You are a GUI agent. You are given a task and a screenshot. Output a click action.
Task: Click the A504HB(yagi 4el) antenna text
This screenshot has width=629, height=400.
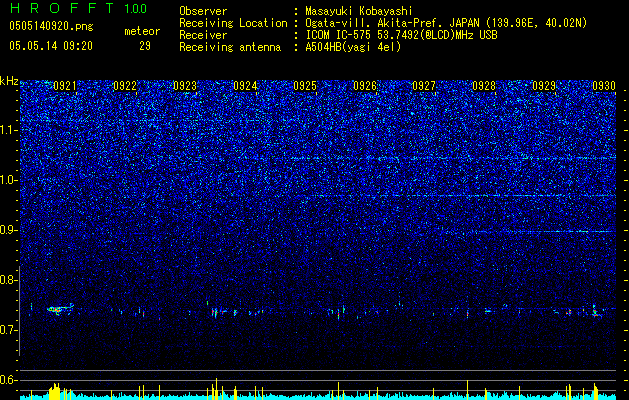click(353, 47)
